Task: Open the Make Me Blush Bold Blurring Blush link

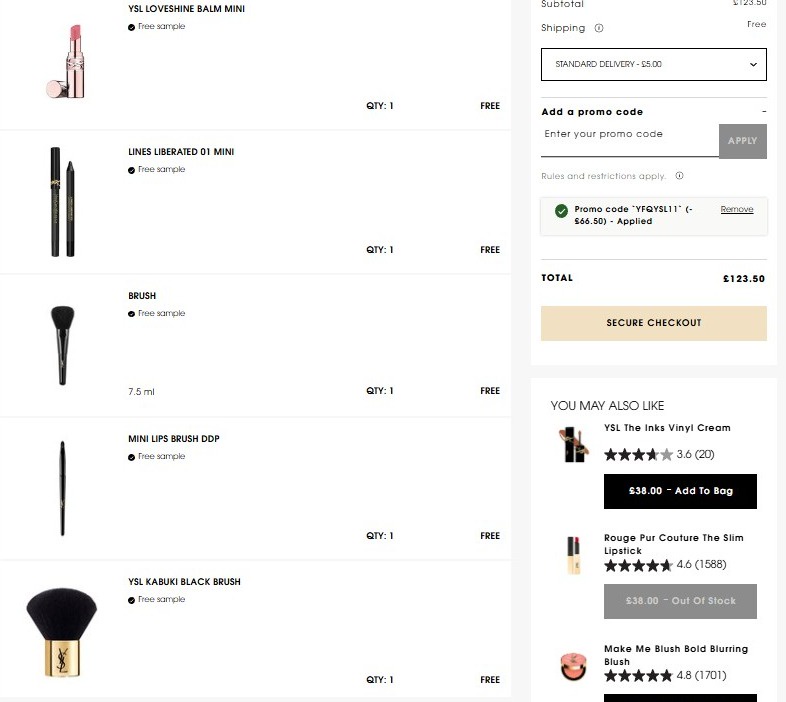Action: (676, 655)
